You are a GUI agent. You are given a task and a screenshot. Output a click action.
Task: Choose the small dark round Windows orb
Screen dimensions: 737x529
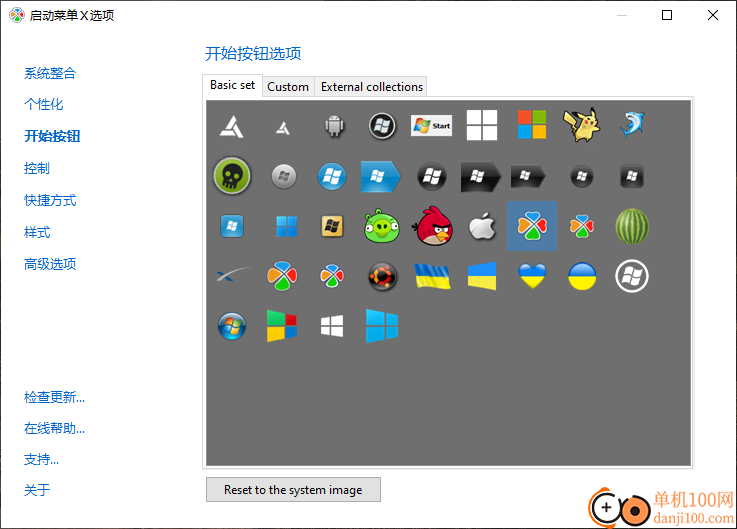[582, 176]
